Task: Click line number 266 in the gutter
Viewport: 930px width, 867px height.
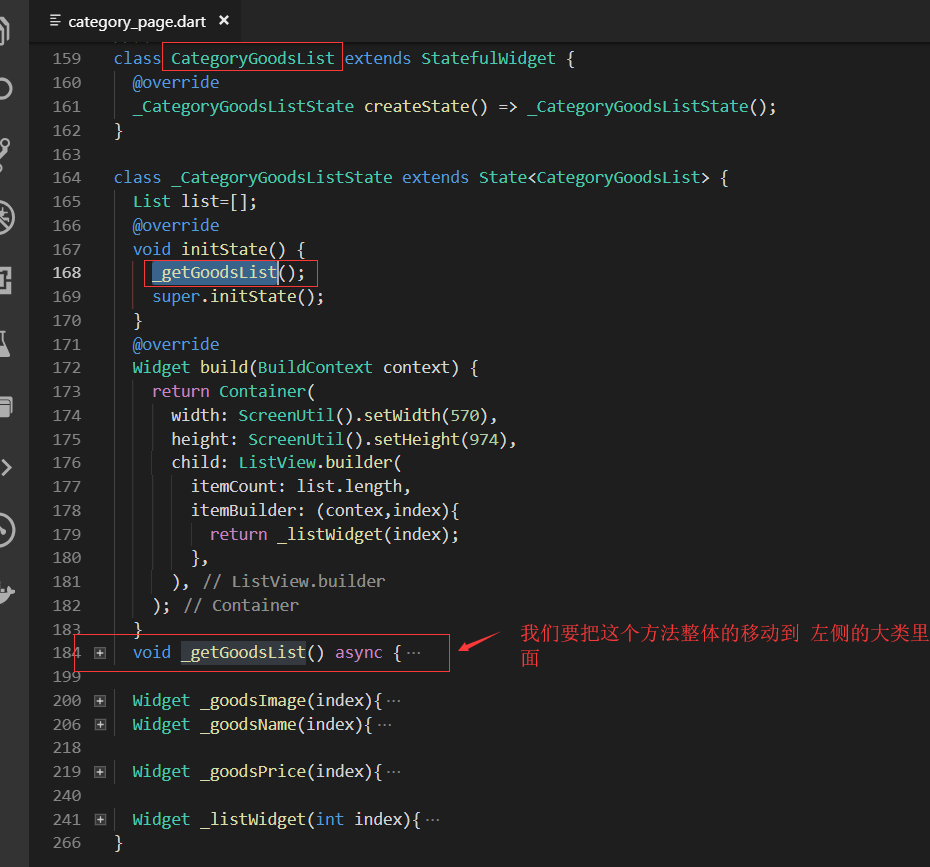Action: 66,843
